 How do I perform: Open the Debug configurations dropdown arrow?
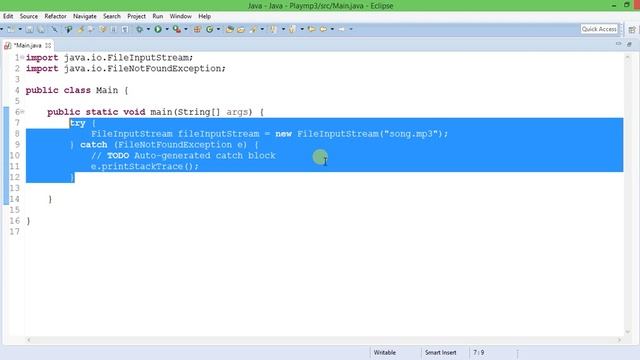click(x=148, y=29)
